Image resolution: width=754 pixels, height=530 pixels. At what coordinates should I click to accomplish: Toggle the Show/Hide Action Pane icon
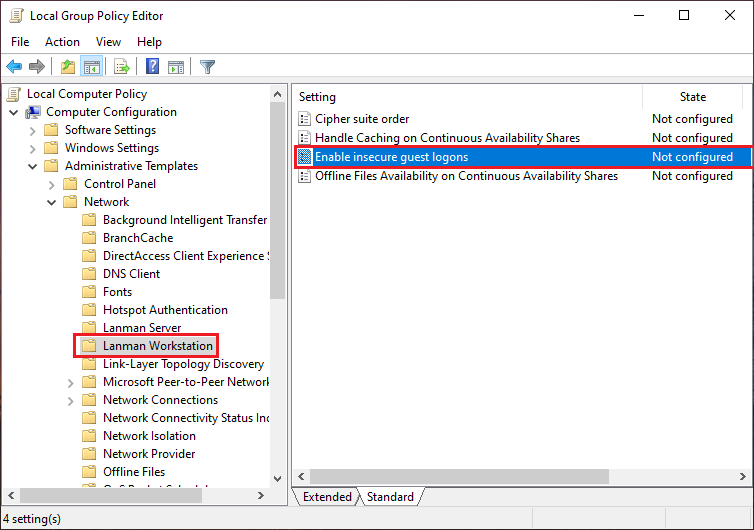(176, 67)
